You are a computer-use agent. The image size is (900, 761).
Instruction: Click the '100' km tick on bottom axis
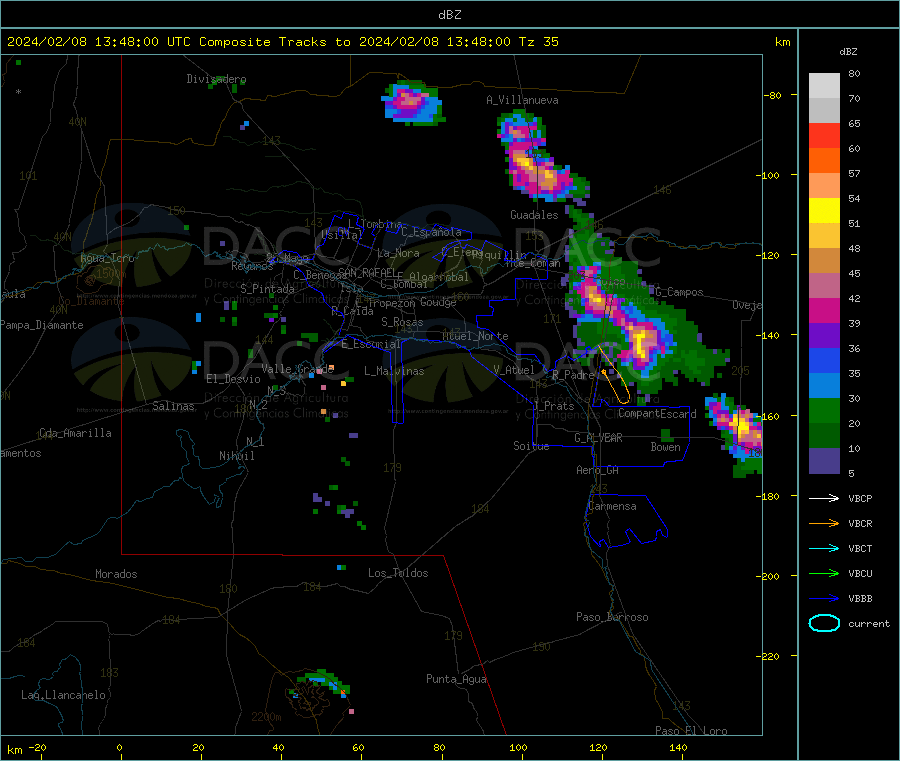click(518, 747)
